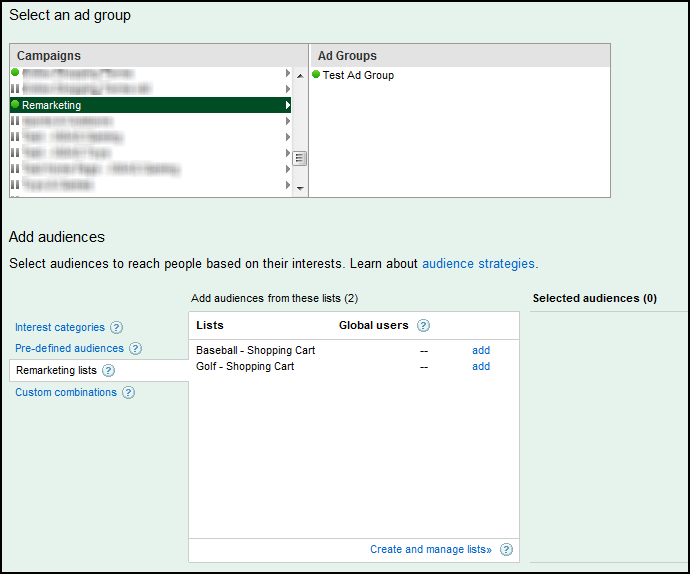
Task: Open Pre-defined audiences tab
Action: pos(70,348)
